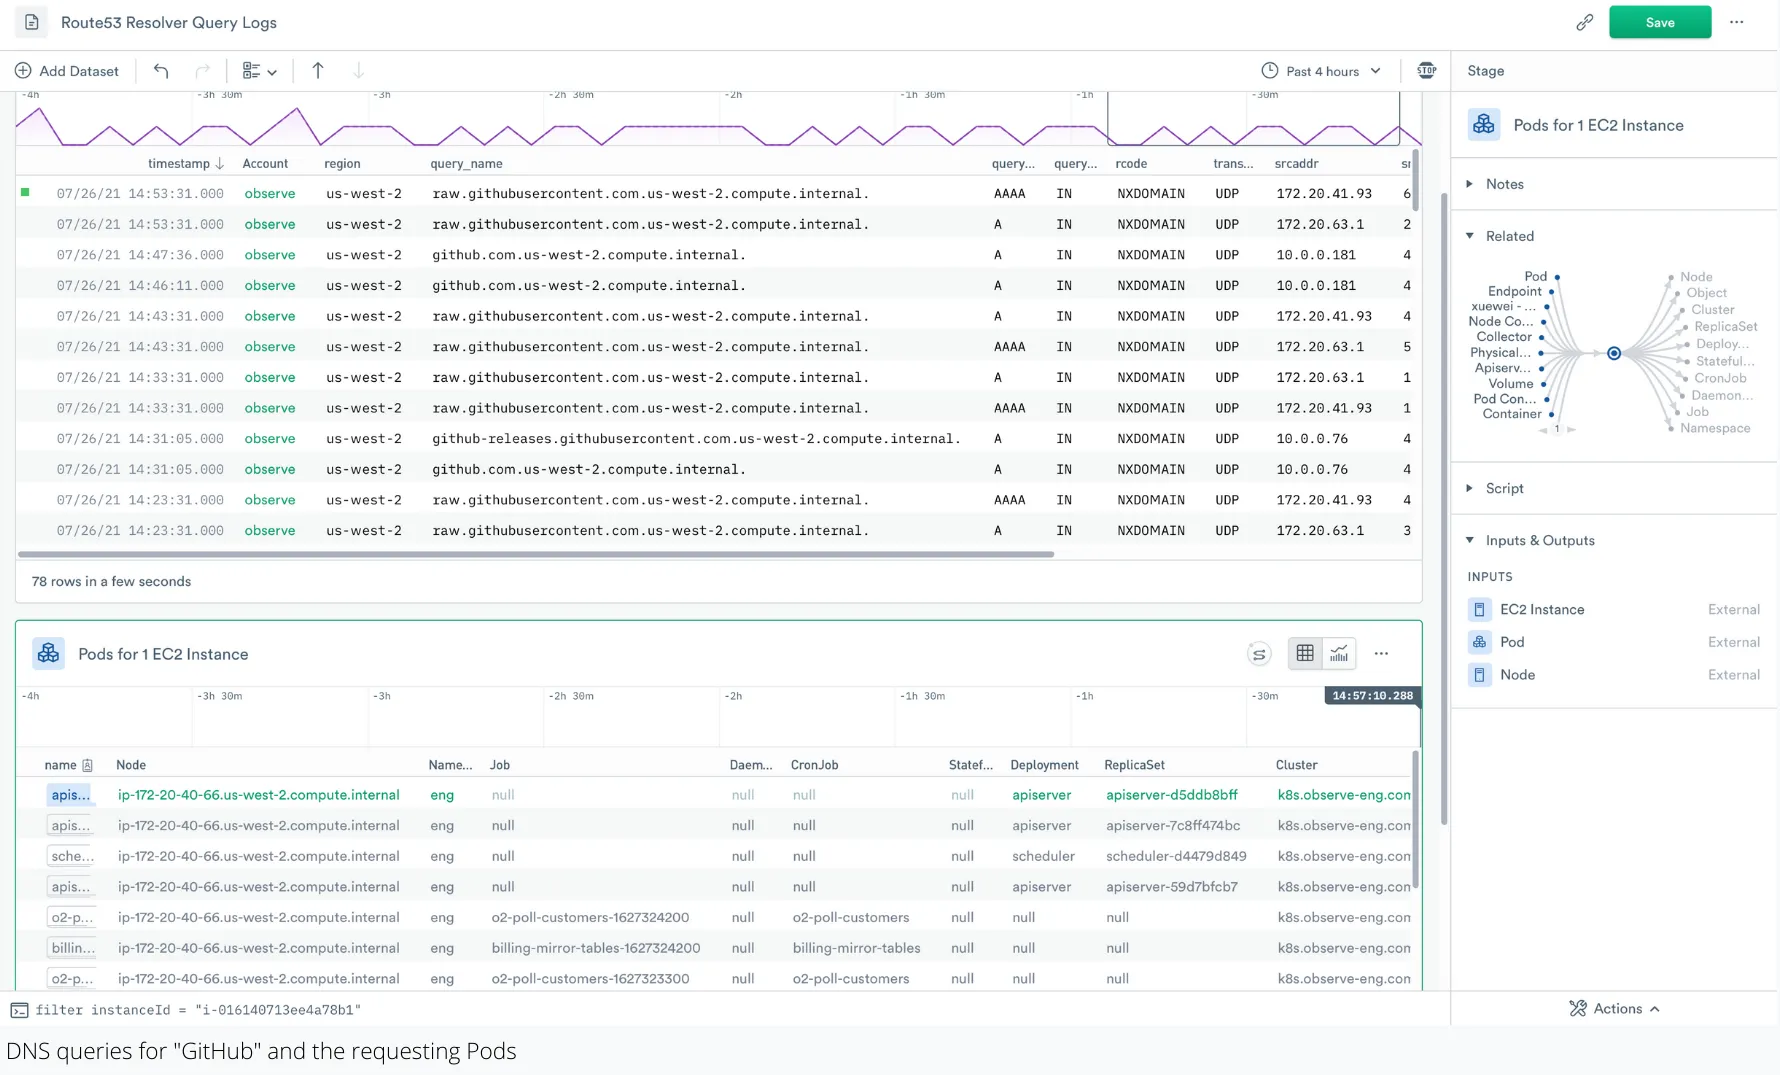Image resolution: width=1780 pixels, height=1075 pixels.
Task: Click the scheduler-d4479d849 ReplicaSet cell
Action: (x=1176, y=856)
